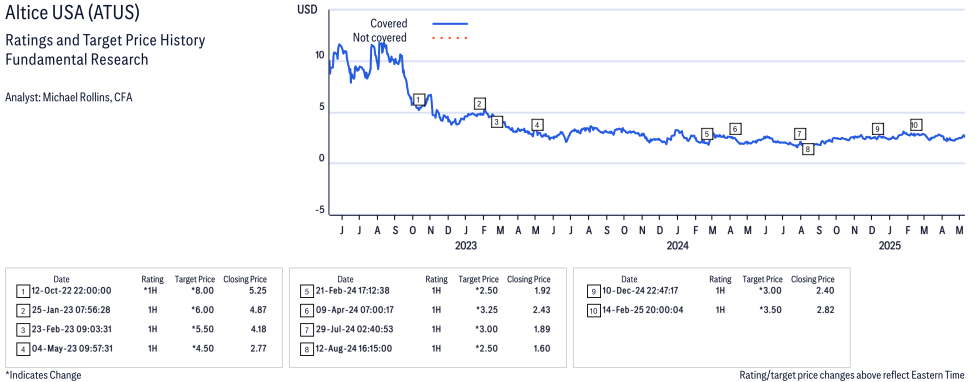Image resolution: width=975 pixels, height=382 pixels.
Task: Click the 2.40 closing price value
Action: tap(825, 291)
